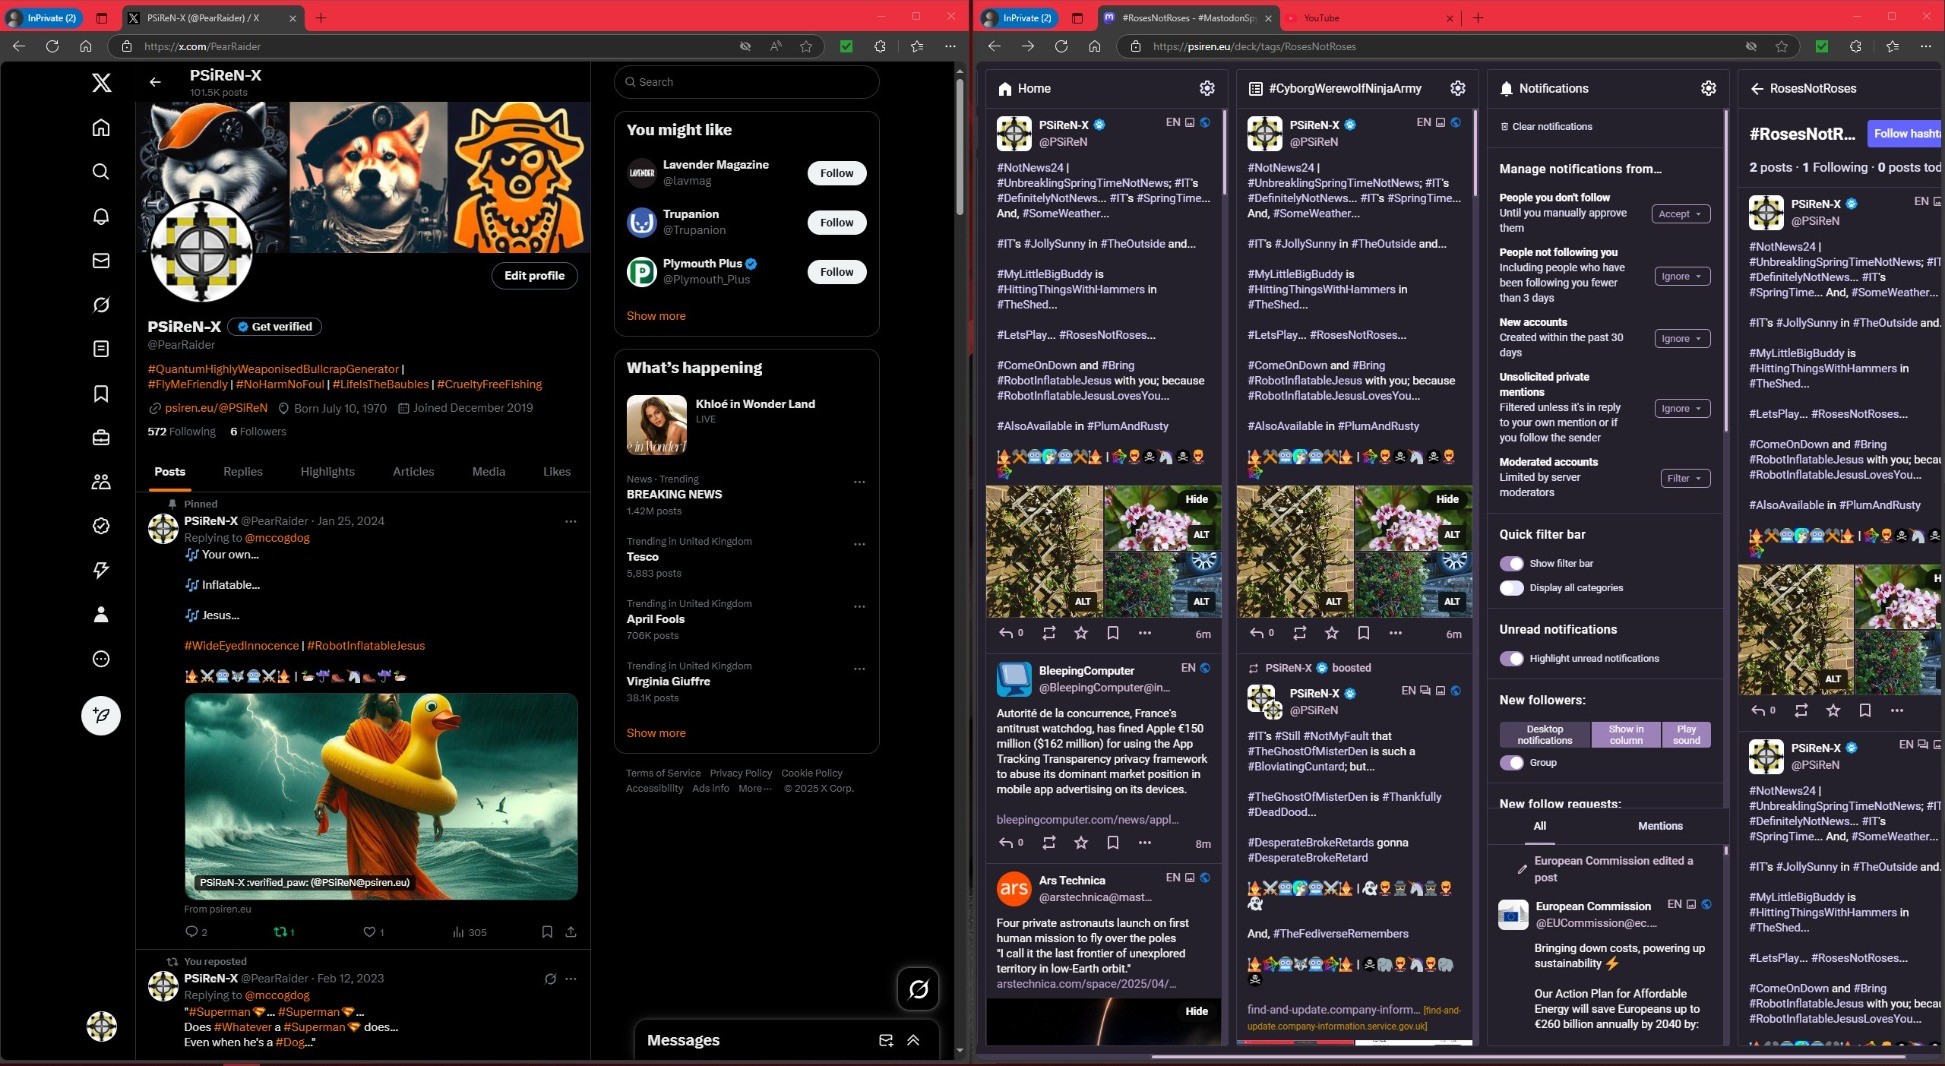Open #CyborgWerewolfNinjaArmy column settings gear
This screenshot has height=1066, width=1945.
click(x=1458, y=88)
